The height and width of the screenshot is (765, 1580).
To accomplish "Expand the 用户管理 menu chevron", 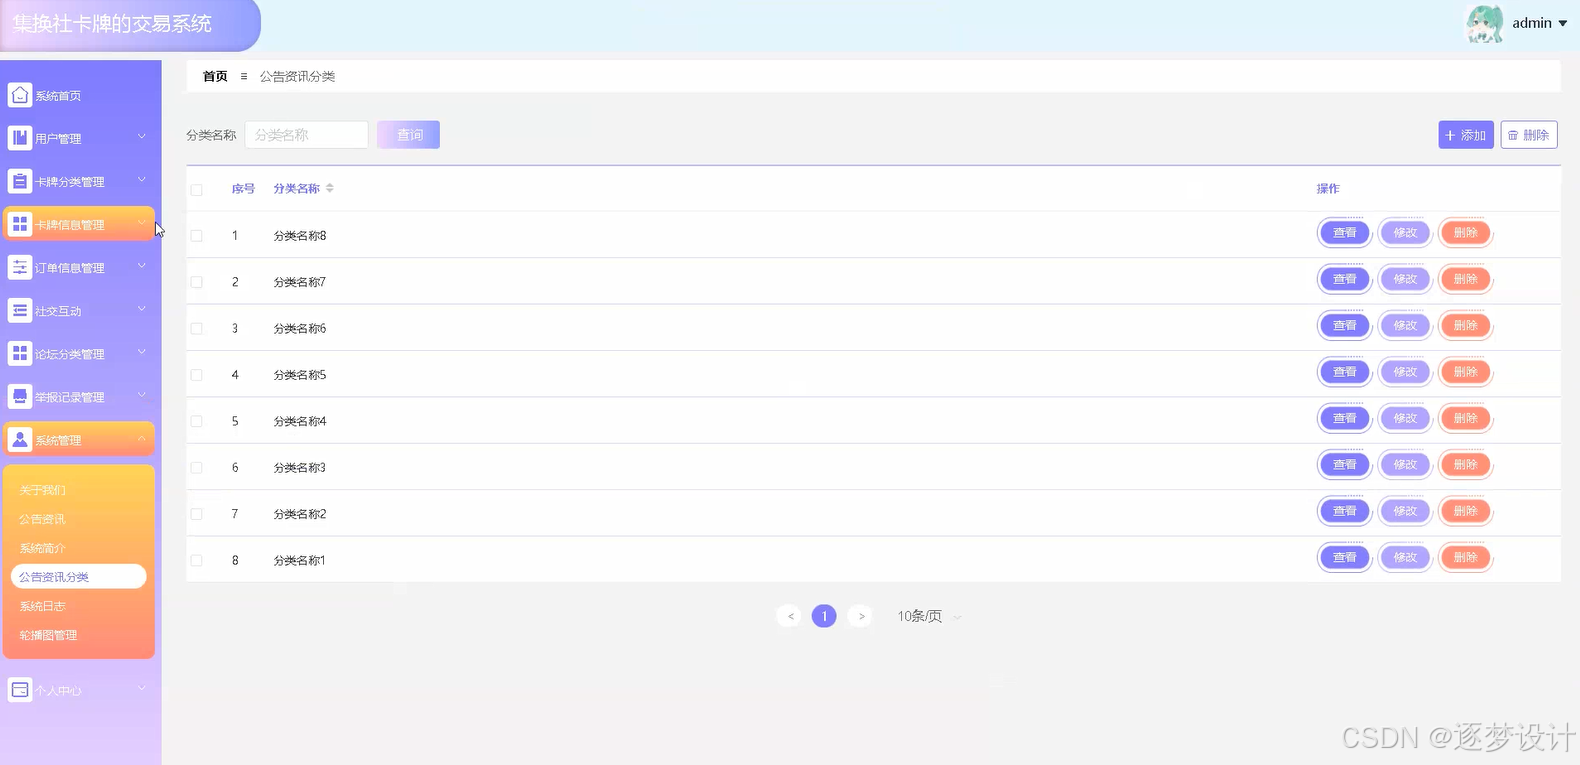I will [142, 136].
